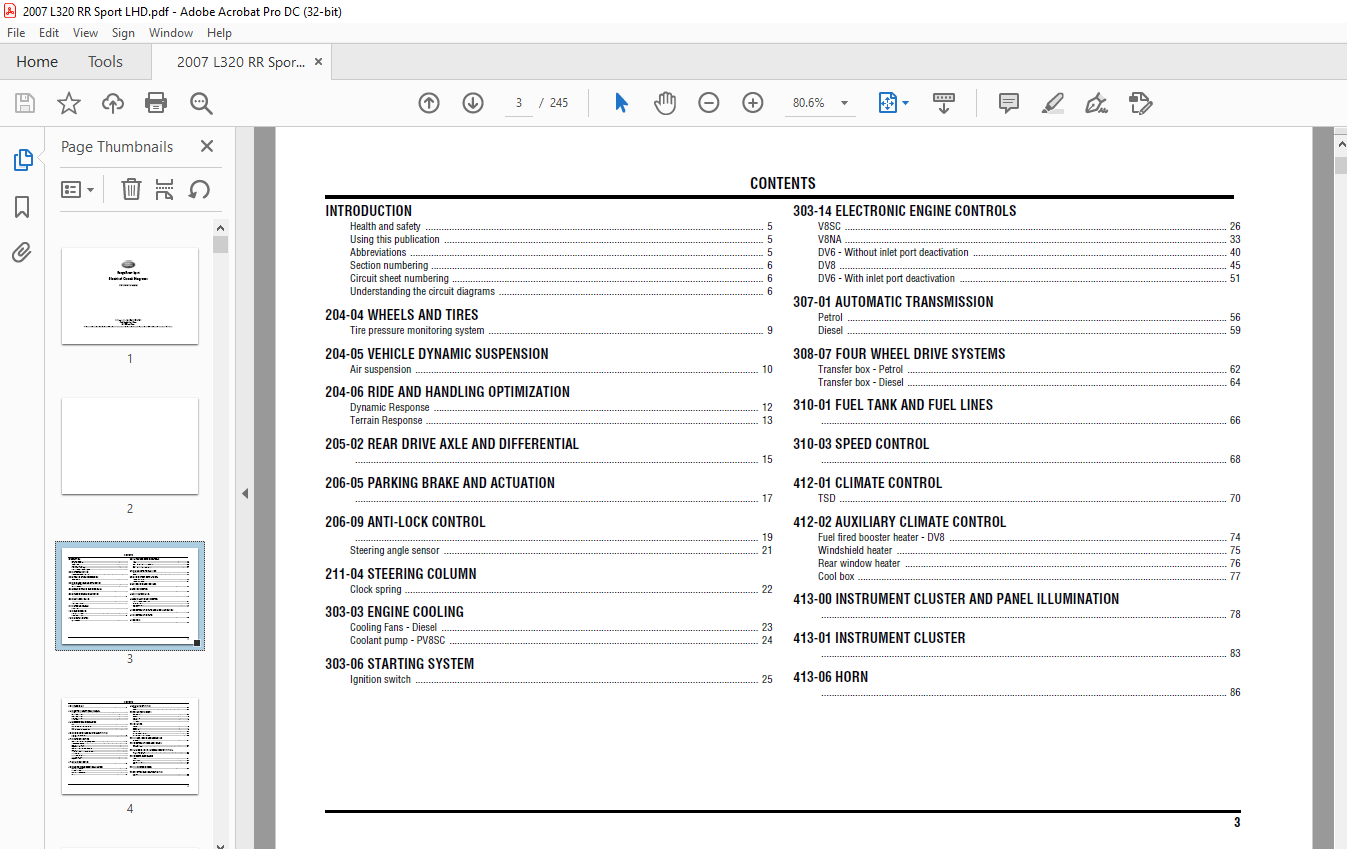This screenshot has height=849, width=1347.
Task: Bookmark file with the star icon
Action: pyautogui.click(x=68, y=103)
